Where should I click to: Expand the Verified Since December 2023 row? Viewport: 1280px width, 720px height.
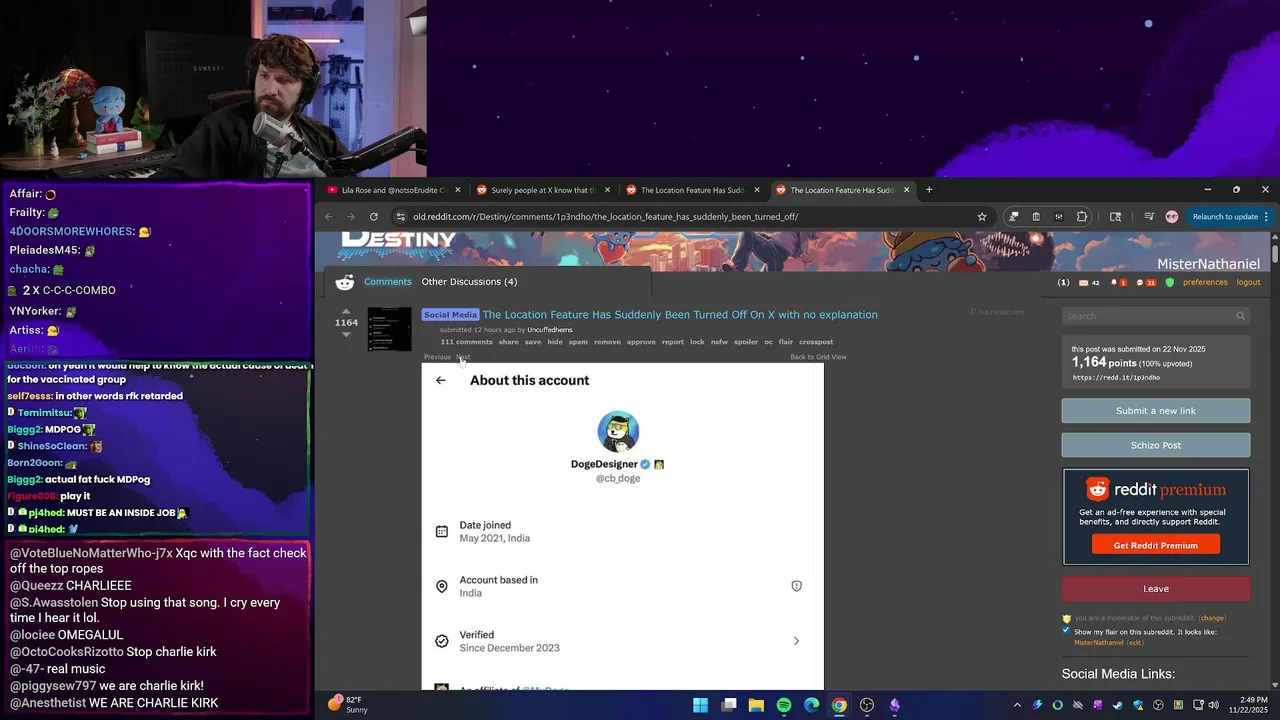(622, 641)
